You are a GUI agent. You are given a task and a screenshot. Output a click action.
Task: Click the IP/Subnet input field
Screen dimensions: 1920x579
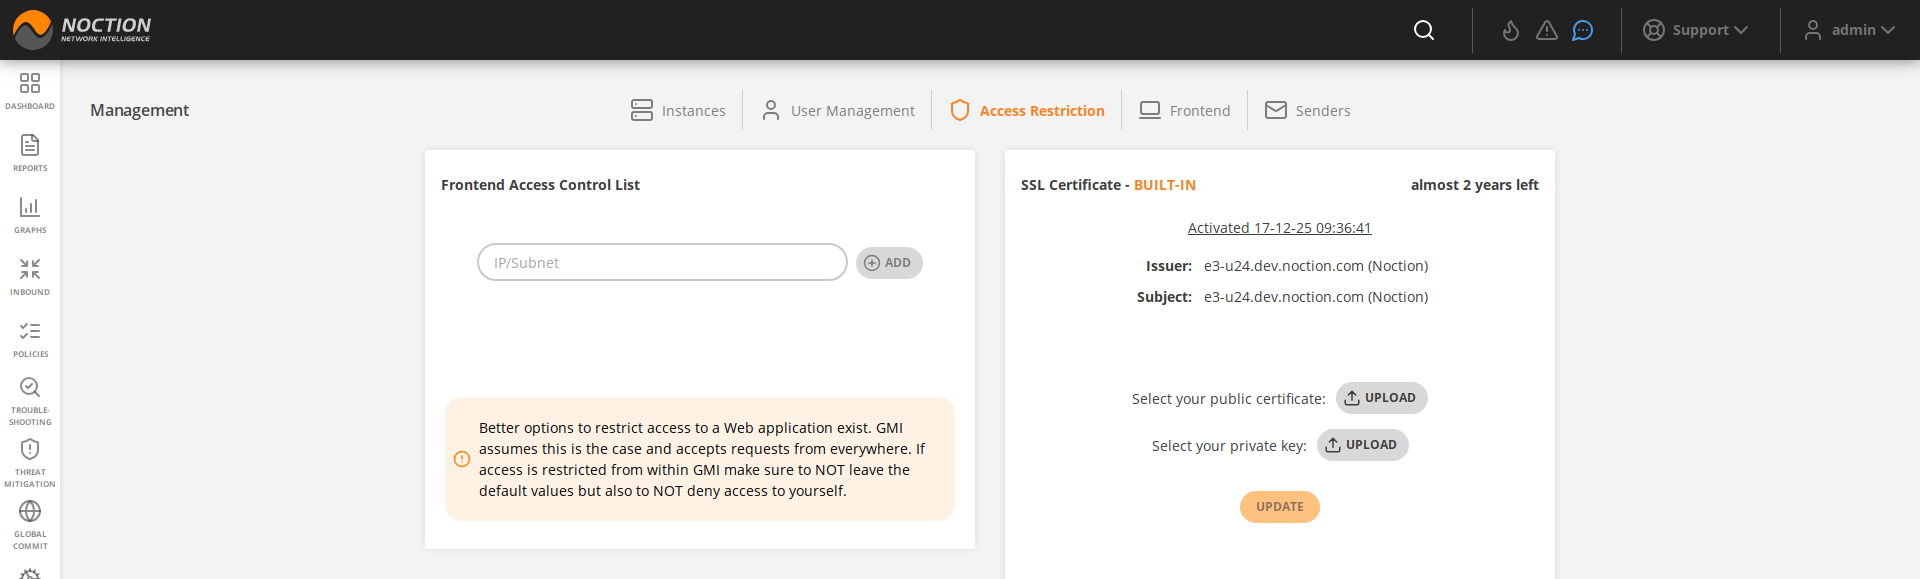[x=662, y=263]
